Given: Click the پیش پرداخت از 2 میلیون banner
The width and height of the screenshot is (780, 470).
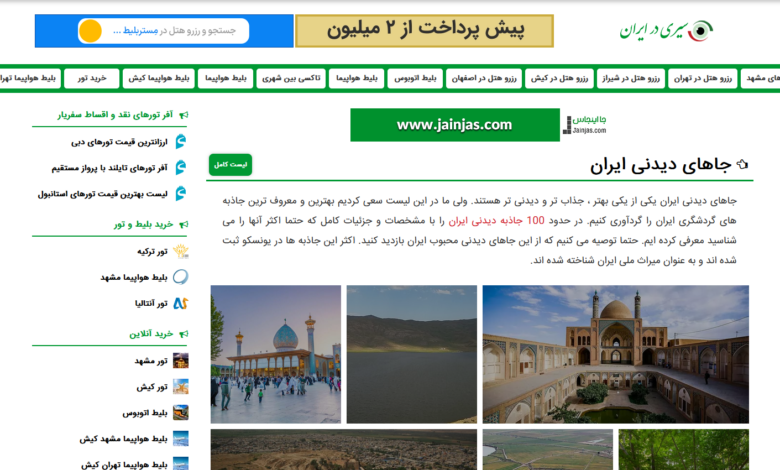Looking at the screenshot, I should (x=424, y=31).
